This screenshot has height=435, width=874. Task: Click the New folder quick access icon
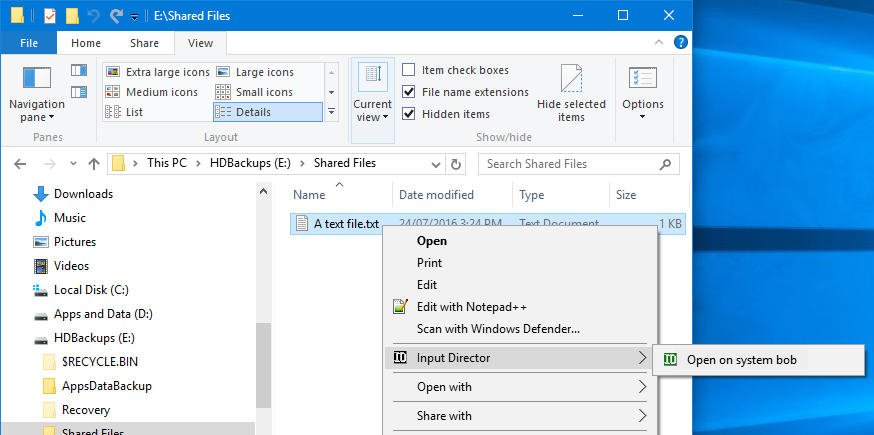pyautogui.click(x=72, y=16)
